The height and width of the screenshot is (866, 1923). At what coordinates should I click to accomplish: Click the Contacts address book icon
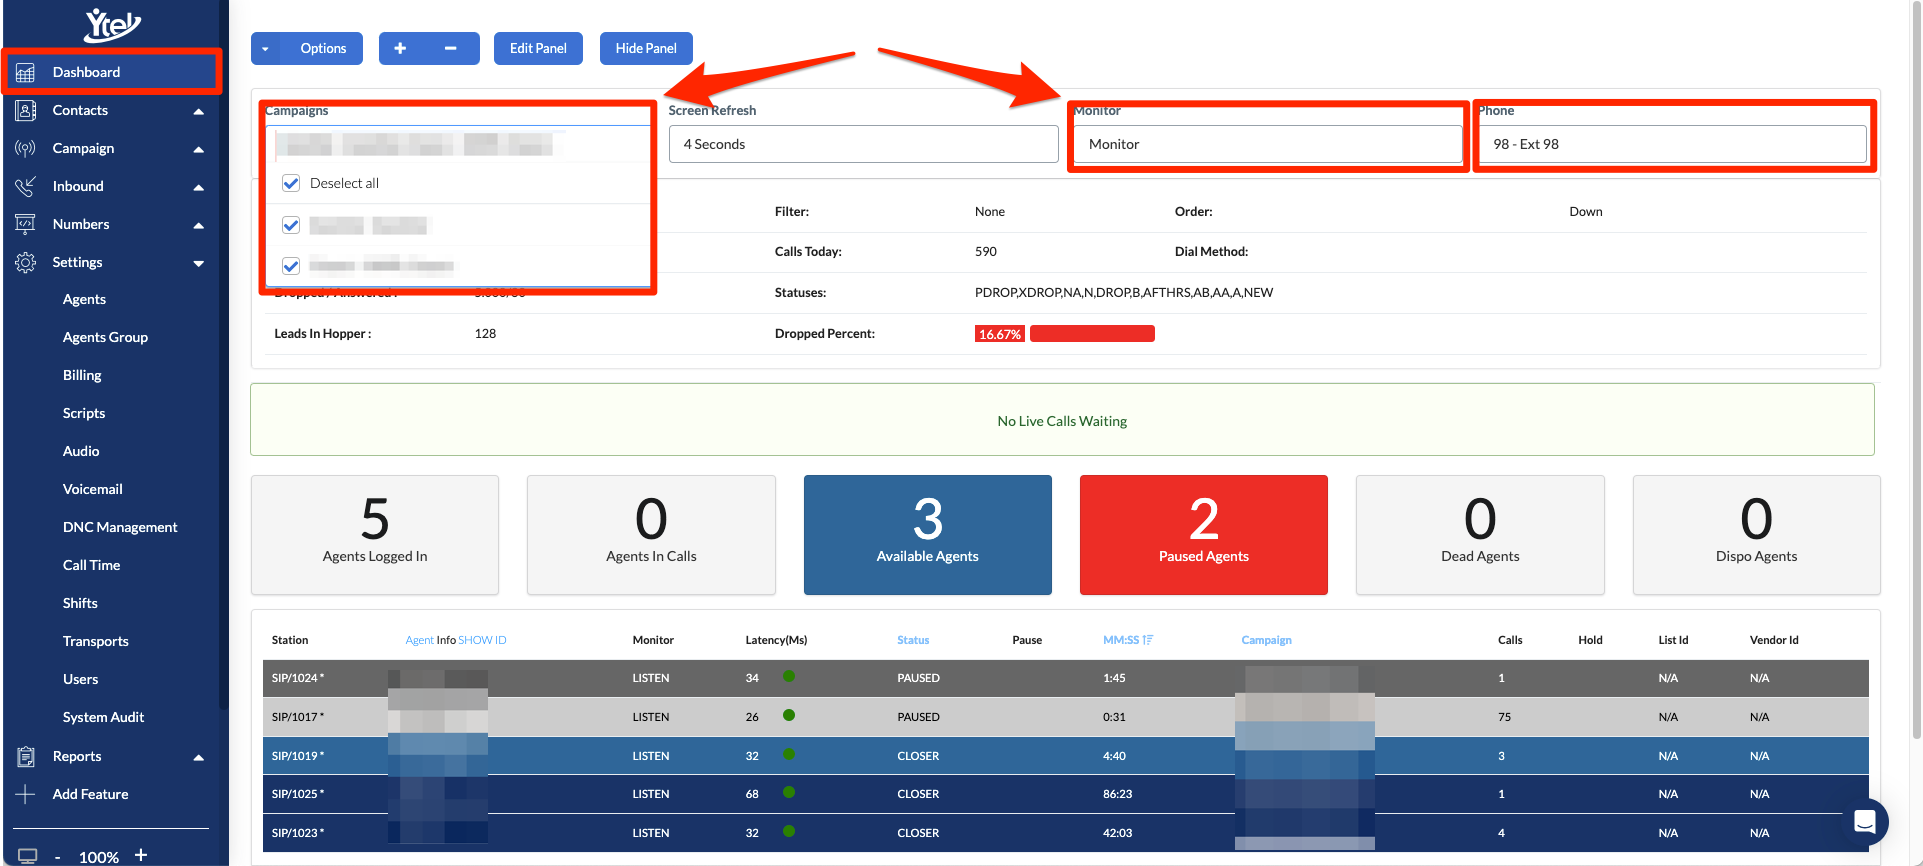tap(26, 110)
